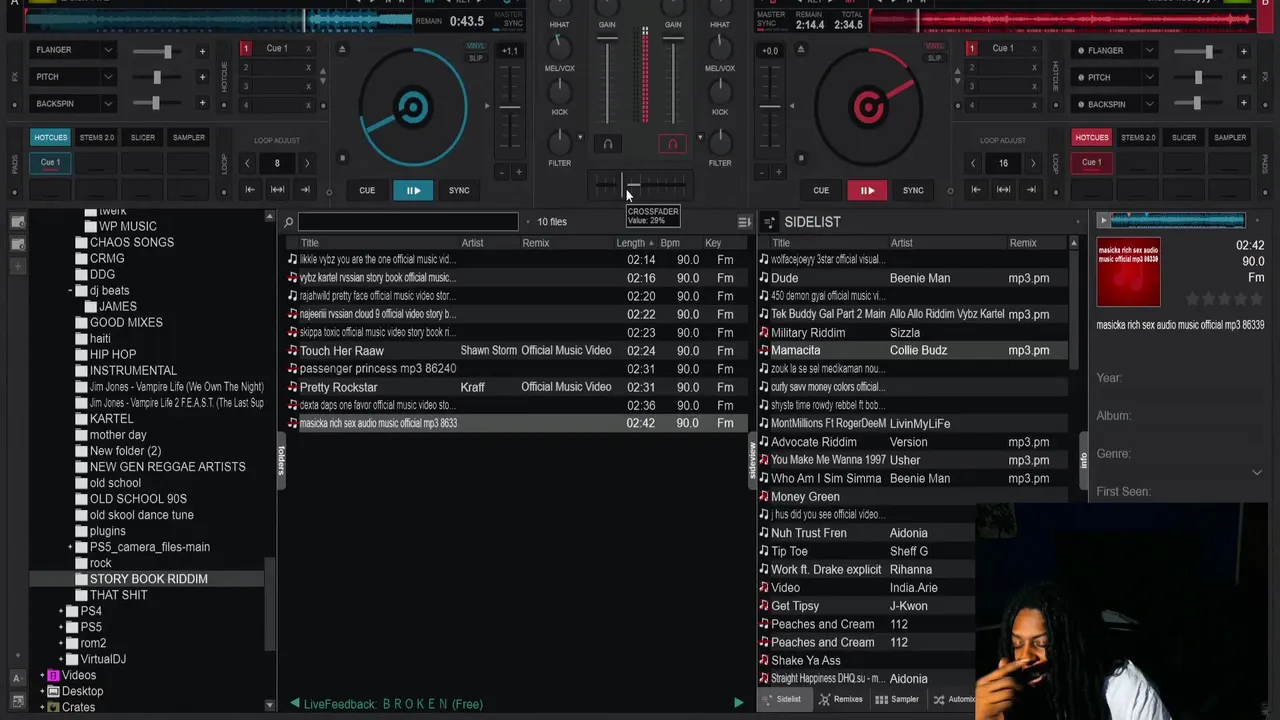Open STORY BOOK RIDDIM folder
The image size is (1280, 720).
tap(149, 579)
